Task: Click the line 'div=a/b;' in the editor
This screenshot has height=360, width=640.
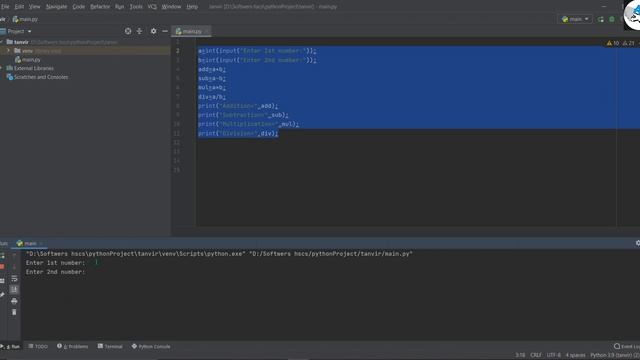Action: coord(211,97)
